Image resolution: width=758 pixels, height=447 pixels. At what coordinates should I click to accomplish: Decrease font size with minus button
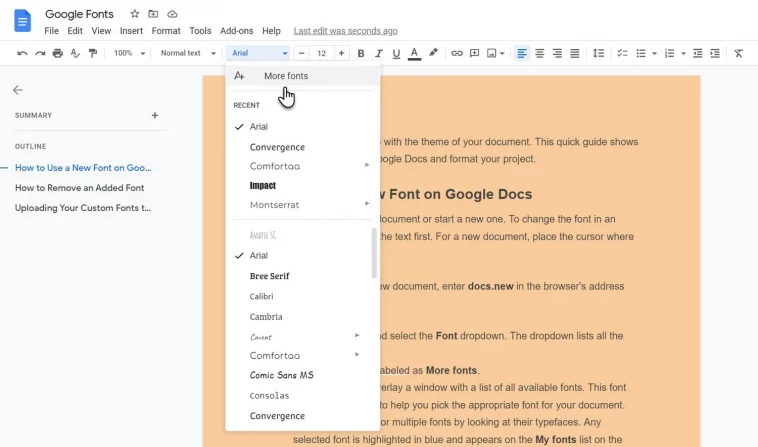coord(302,53)
